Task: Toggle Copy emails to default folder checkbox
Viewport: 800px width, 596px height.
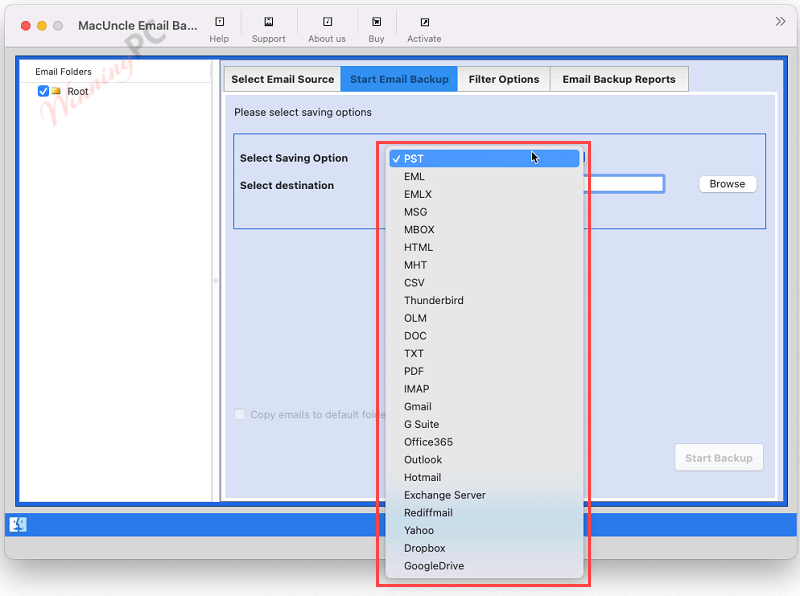Action: coord(240,414)
